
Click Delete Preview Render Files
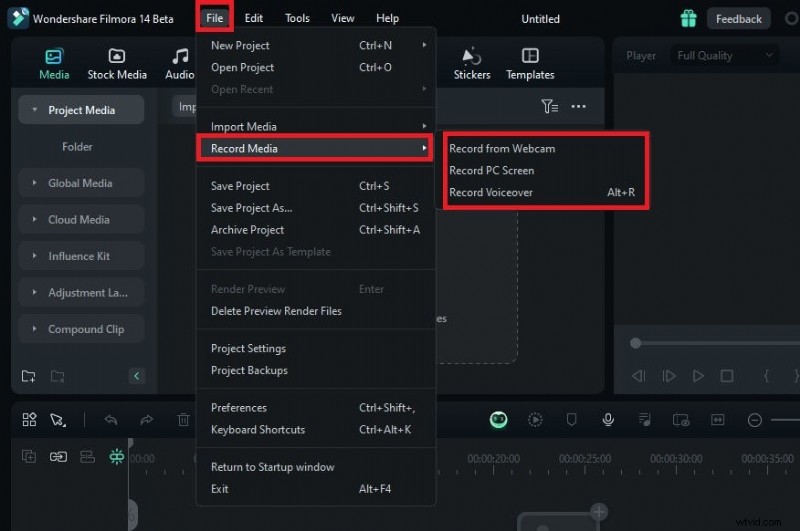point(315,311)
